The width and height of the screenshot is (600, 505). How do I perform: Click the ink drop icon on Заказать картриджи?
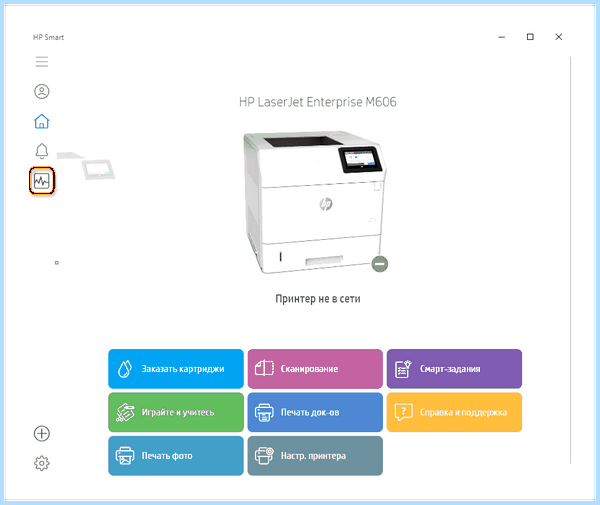point(125,369)
